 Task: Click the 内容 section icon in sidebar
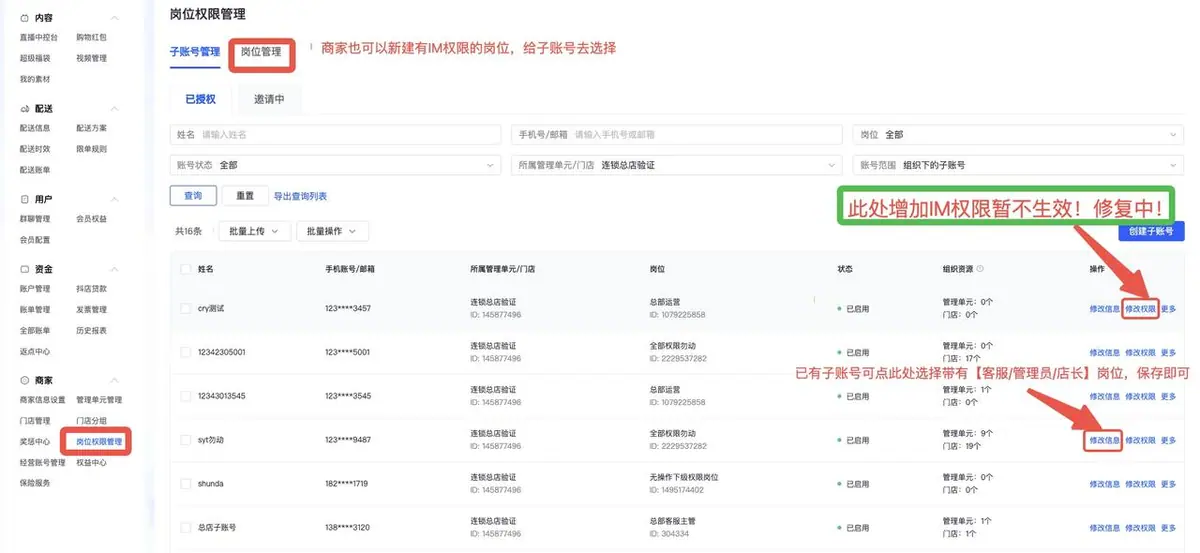coord(24,18)
